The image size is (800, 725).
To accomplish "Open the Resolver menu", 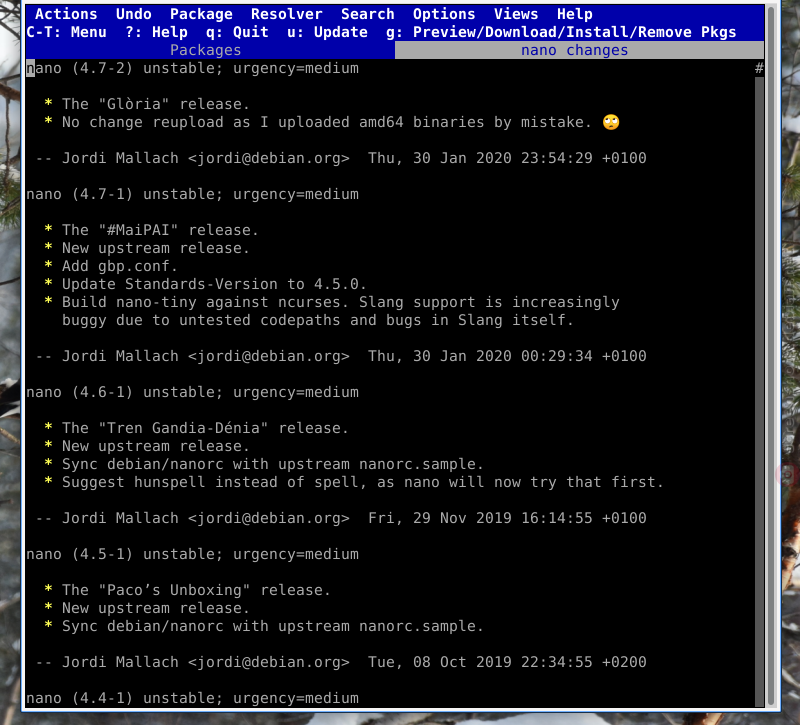I will coord(287,14).
